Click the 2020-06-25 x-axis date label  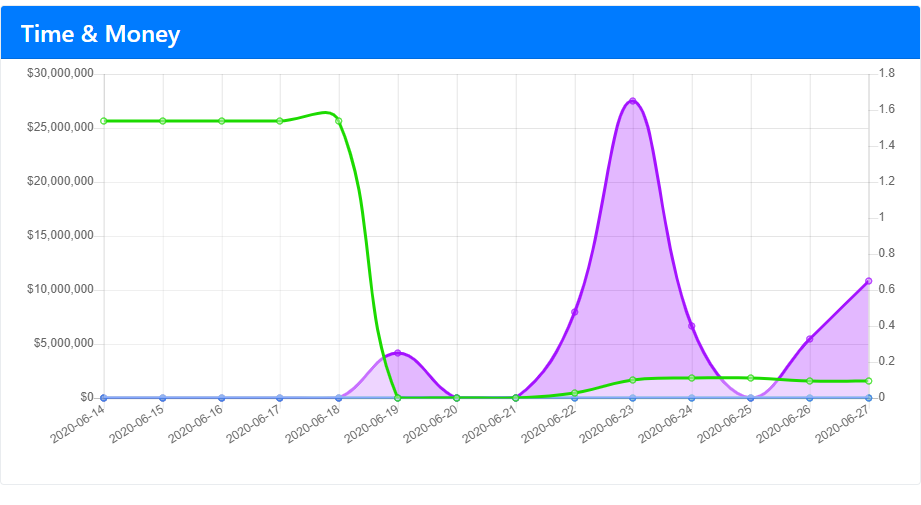pyautogui.click(x=725, y=424)
